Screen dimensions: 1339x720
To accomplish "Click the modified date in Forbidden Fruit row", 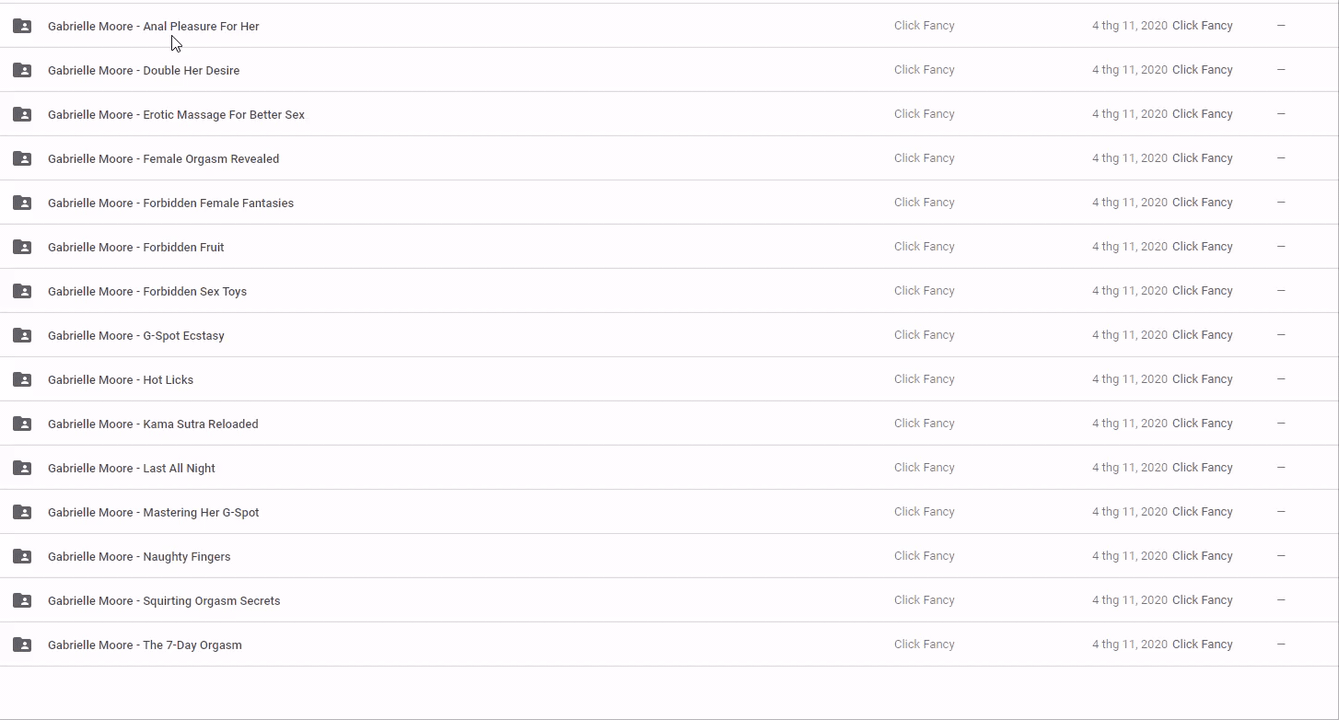I will click(1129, 247).
